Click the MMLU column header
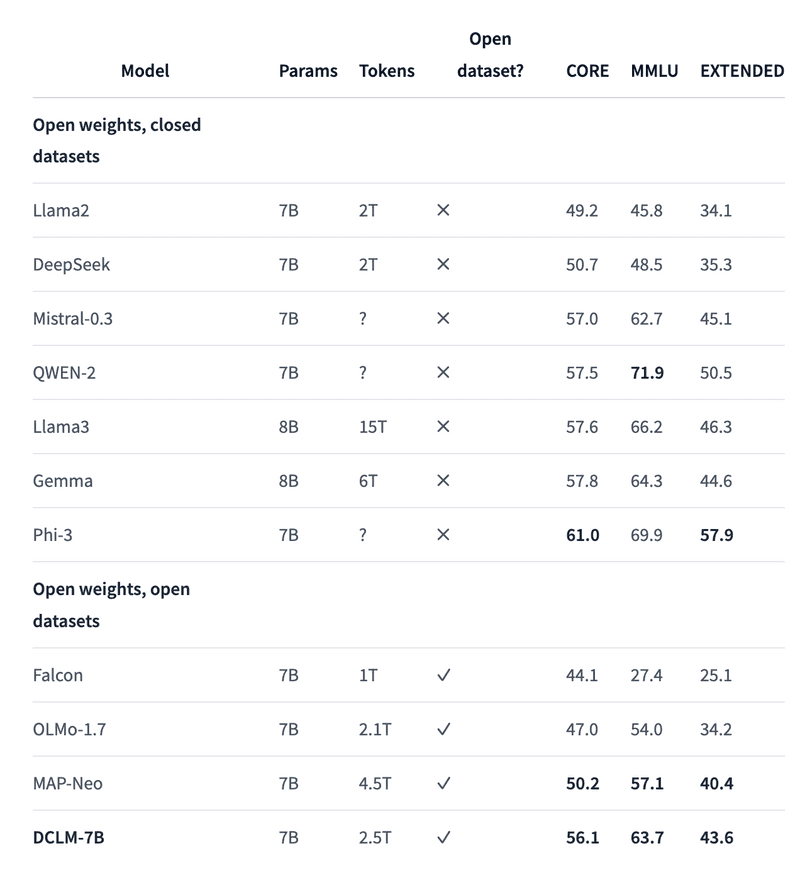Screen dimensions: 800x887 pyautogui.click(x=654, y=71)
